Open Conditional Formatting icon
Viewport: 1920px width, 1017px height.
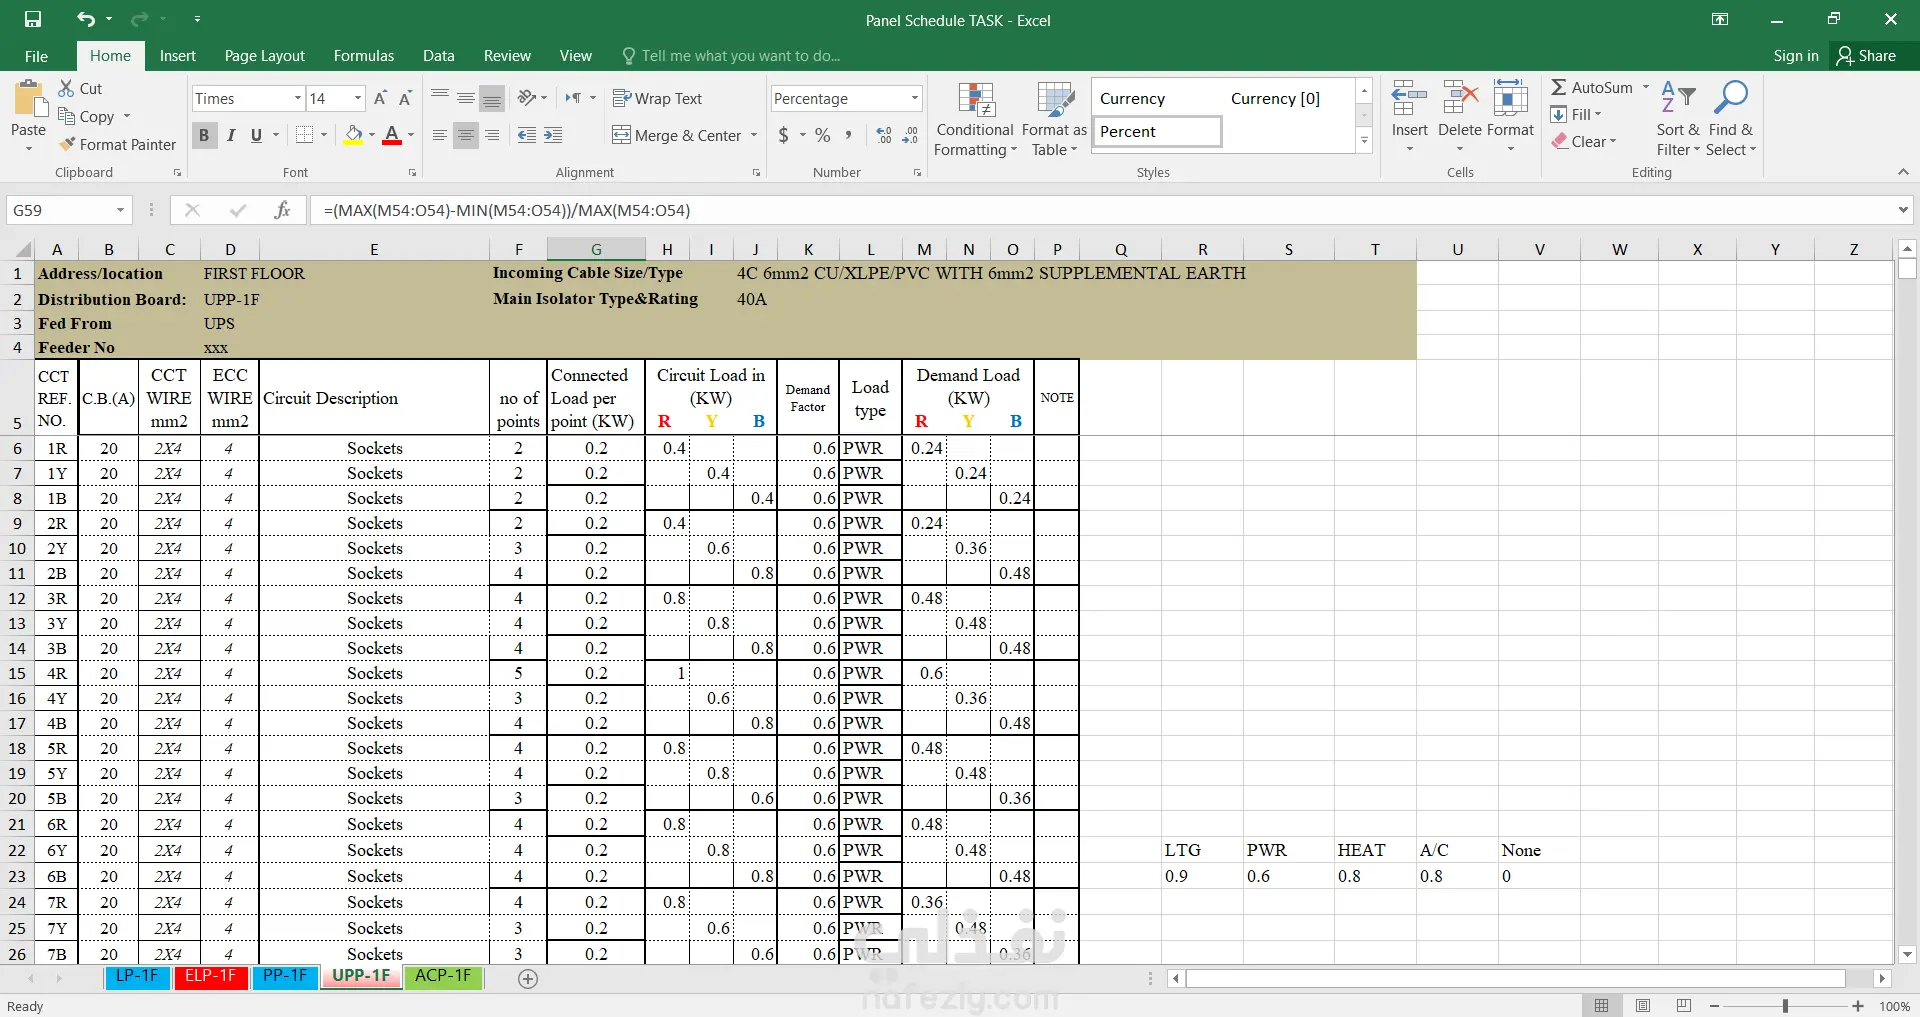[x=975, y=100]
